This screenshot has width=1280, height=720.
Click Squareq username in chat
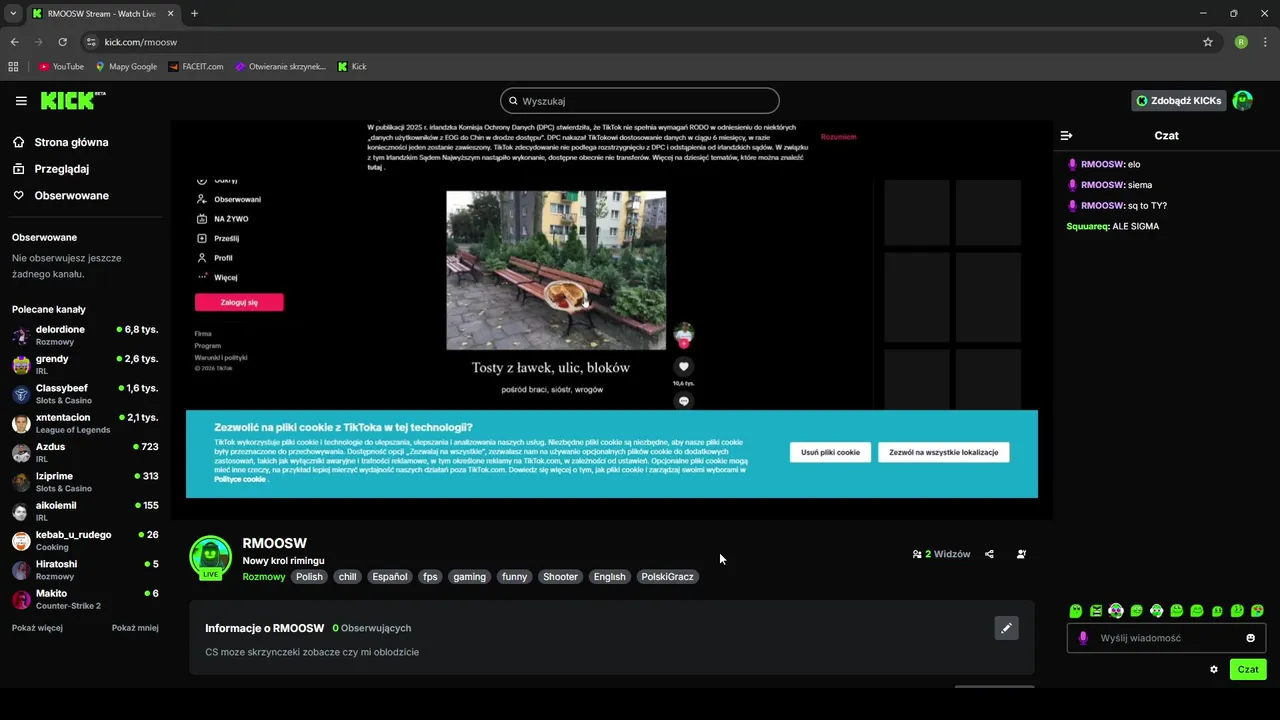(1088, 226)
